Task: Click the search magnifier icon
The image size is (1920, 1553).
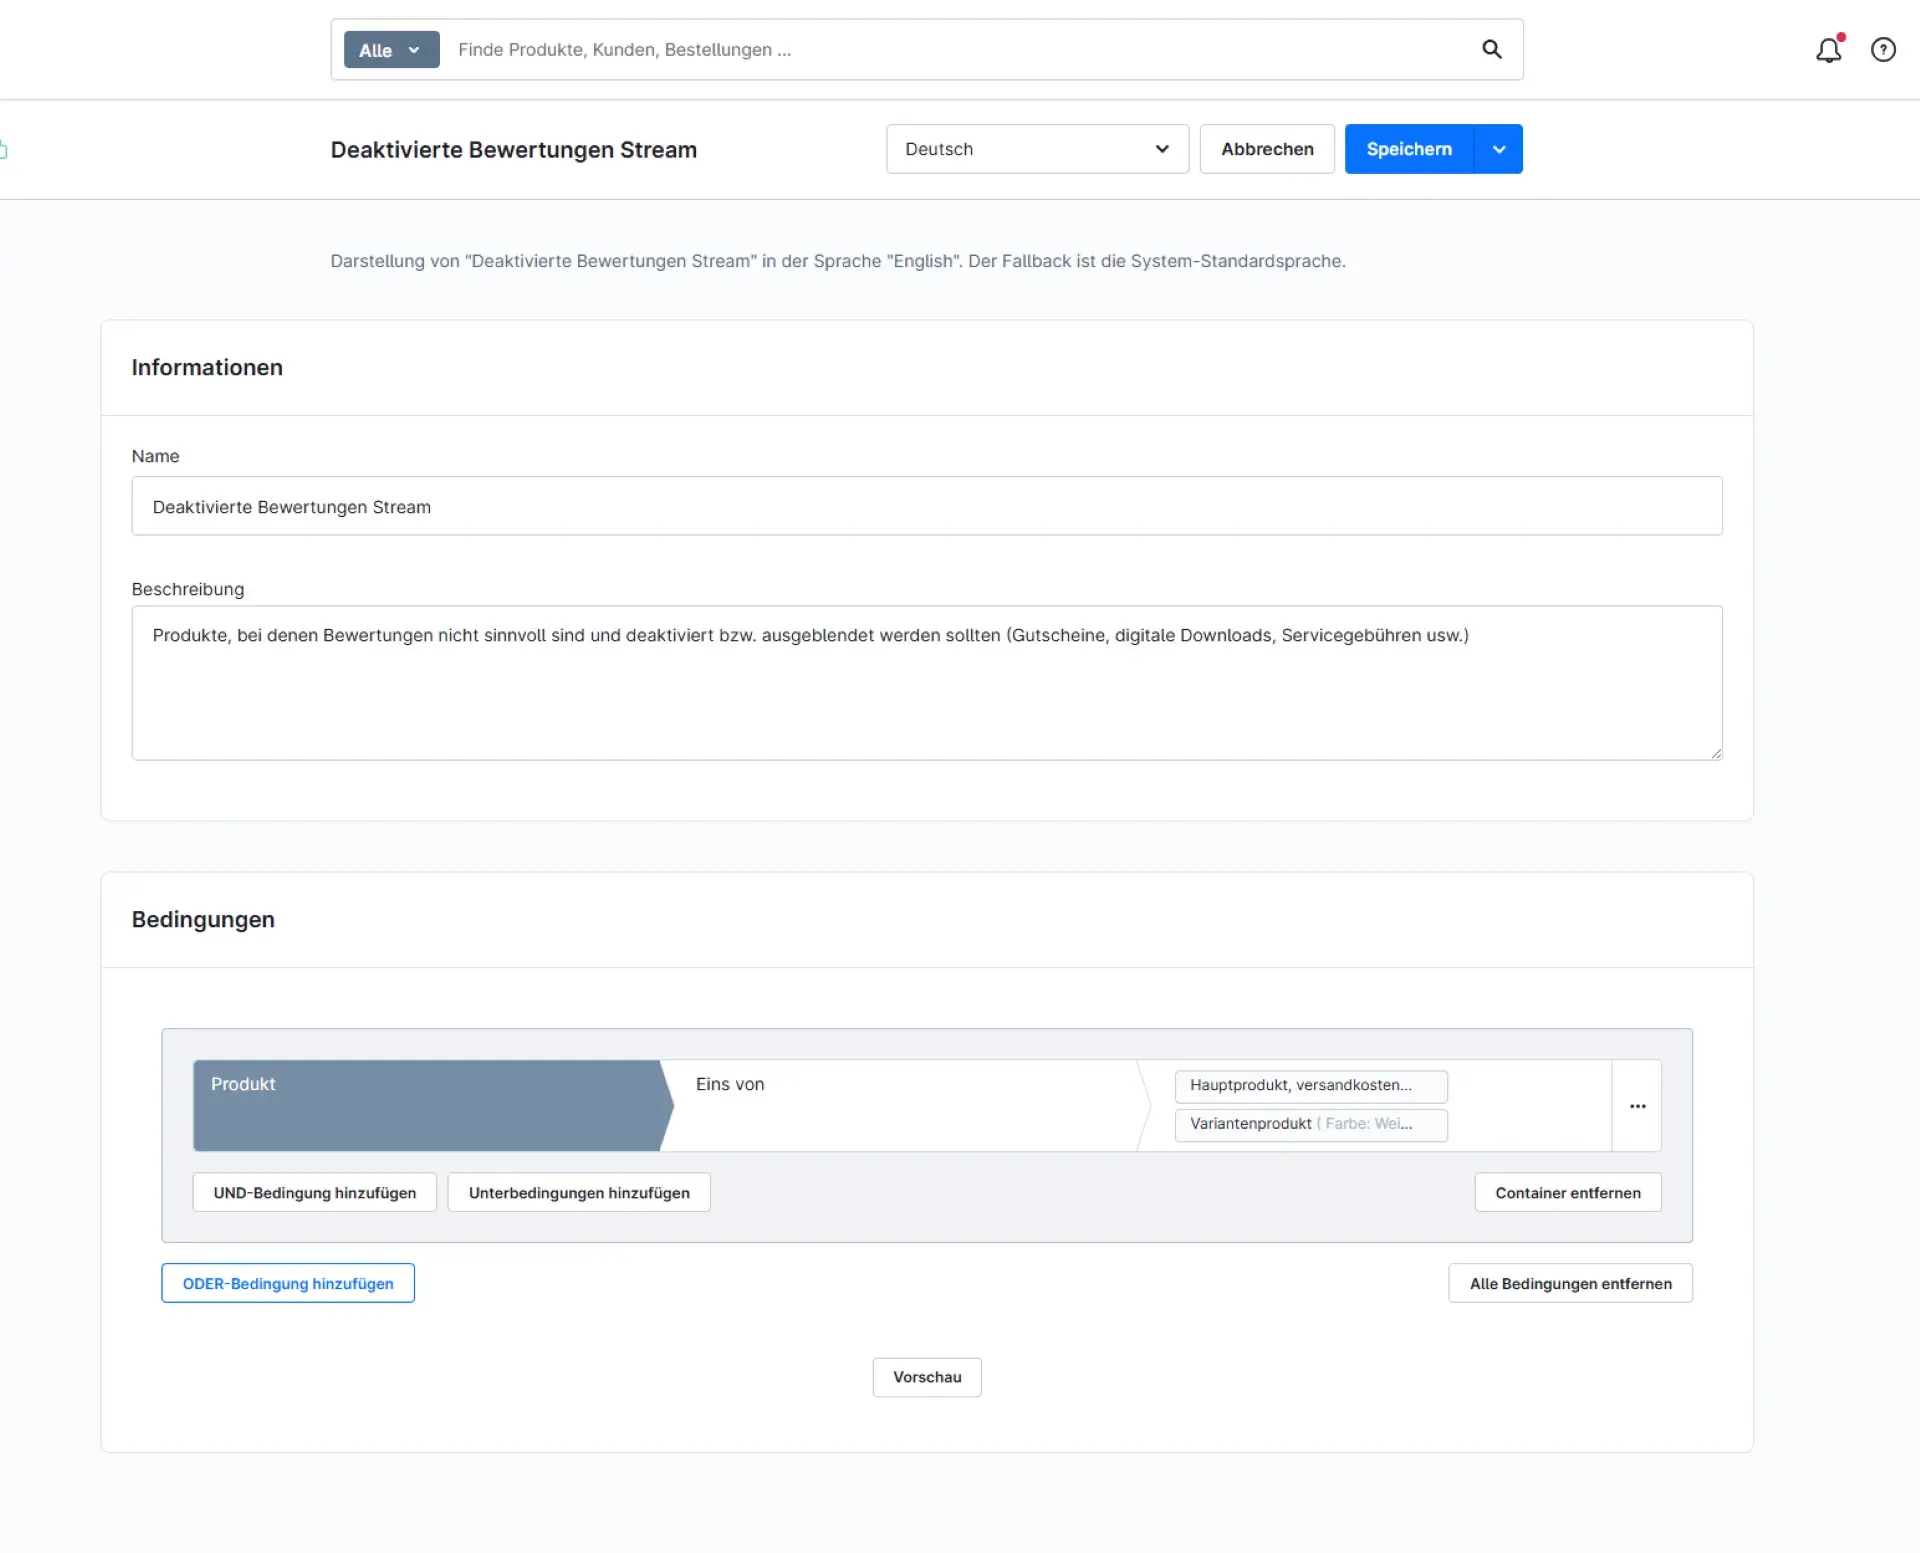Action: 1491,49
